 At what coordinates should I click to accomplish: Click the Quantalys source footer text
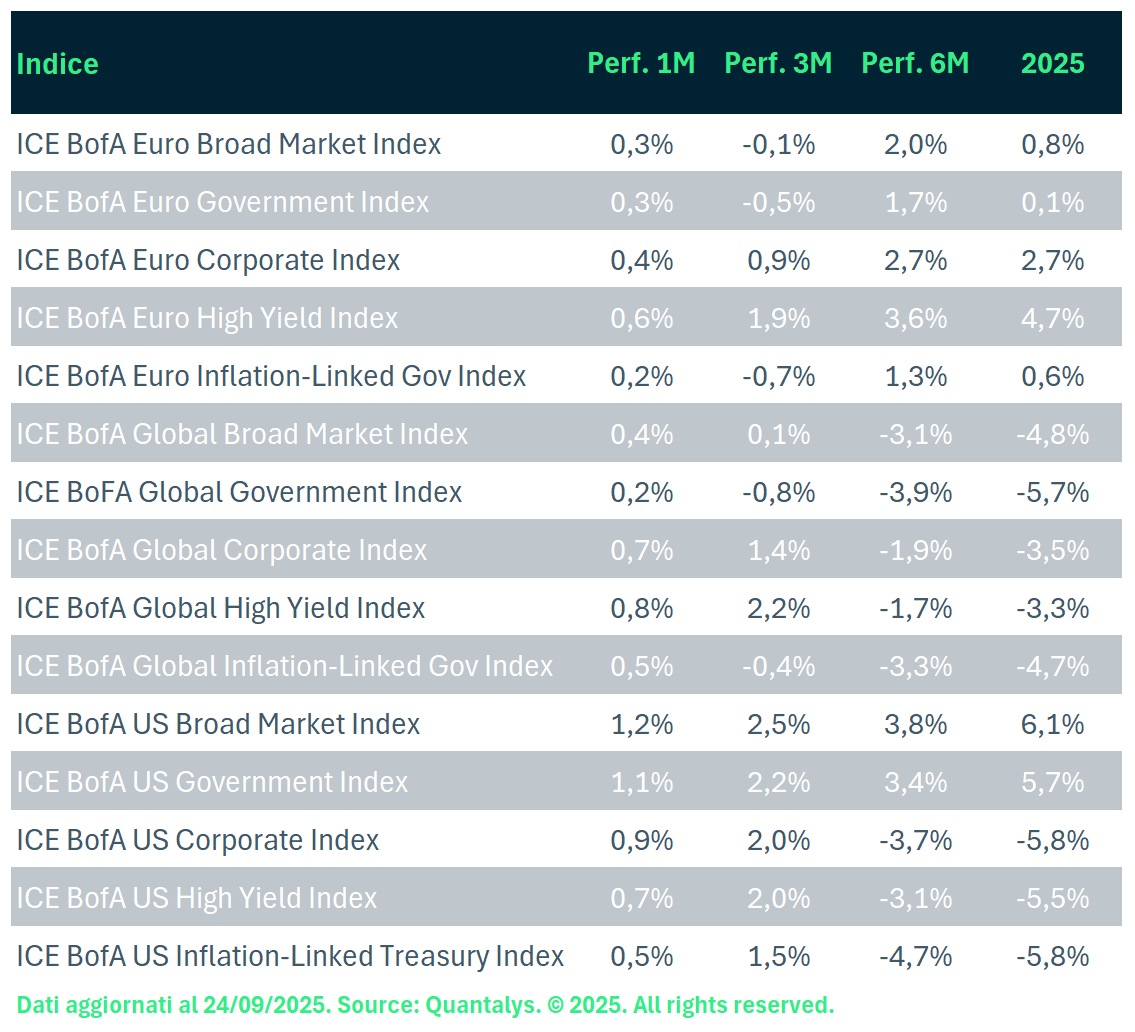pos(425,1004)
